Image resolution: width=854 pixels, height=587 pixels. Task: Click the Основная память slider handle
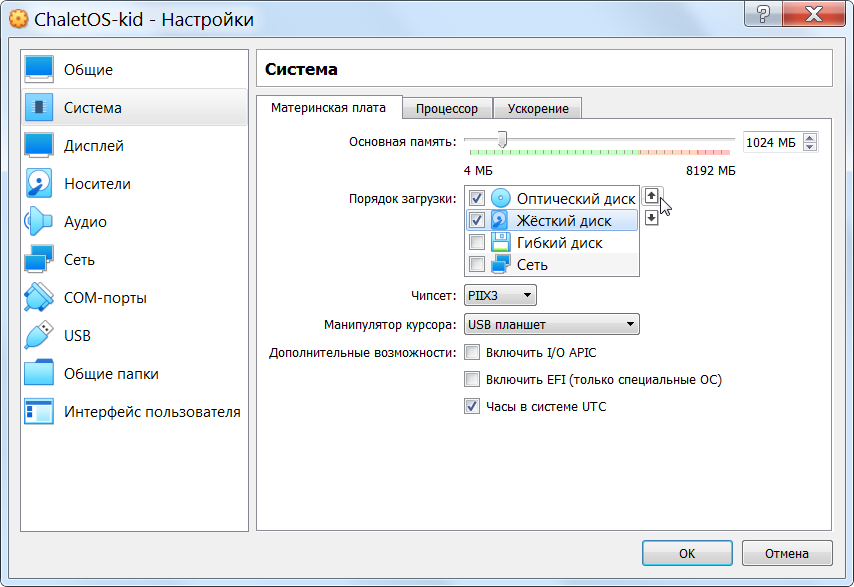502,139
